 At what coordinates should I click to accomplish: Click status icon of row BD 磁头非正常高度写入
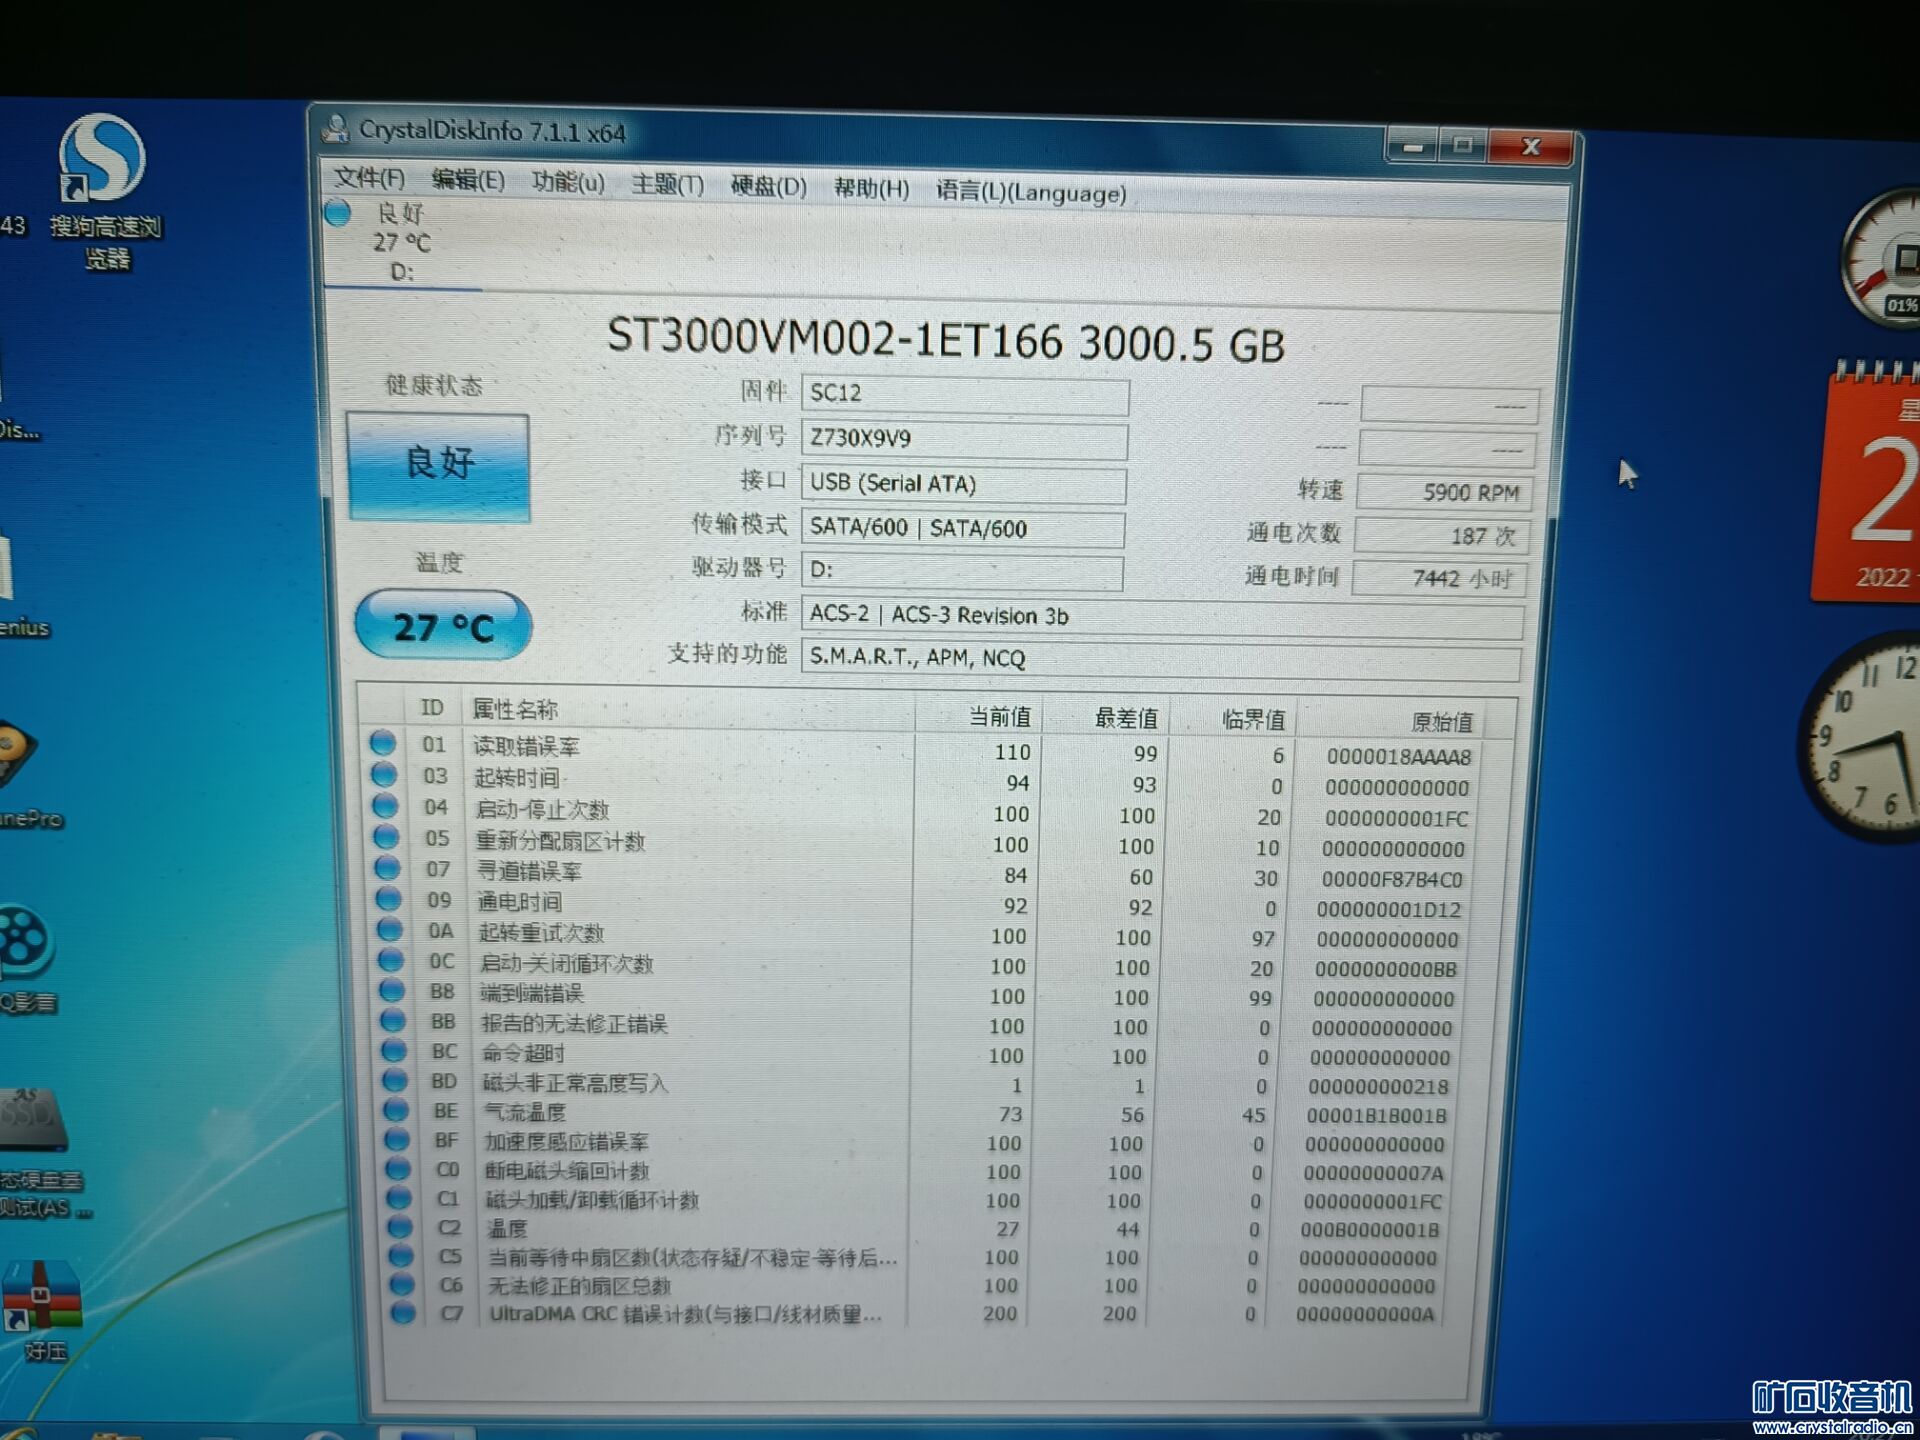(395, 1080)
